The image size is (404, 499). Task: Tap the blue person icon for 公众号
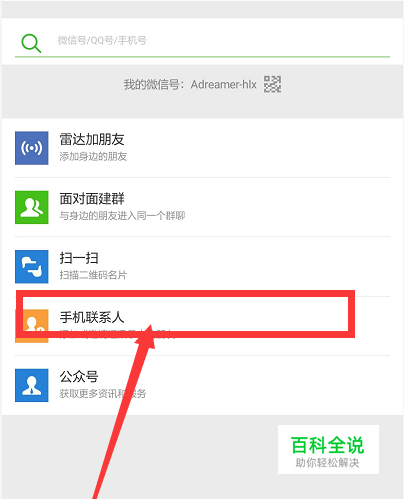click(32, 385)
